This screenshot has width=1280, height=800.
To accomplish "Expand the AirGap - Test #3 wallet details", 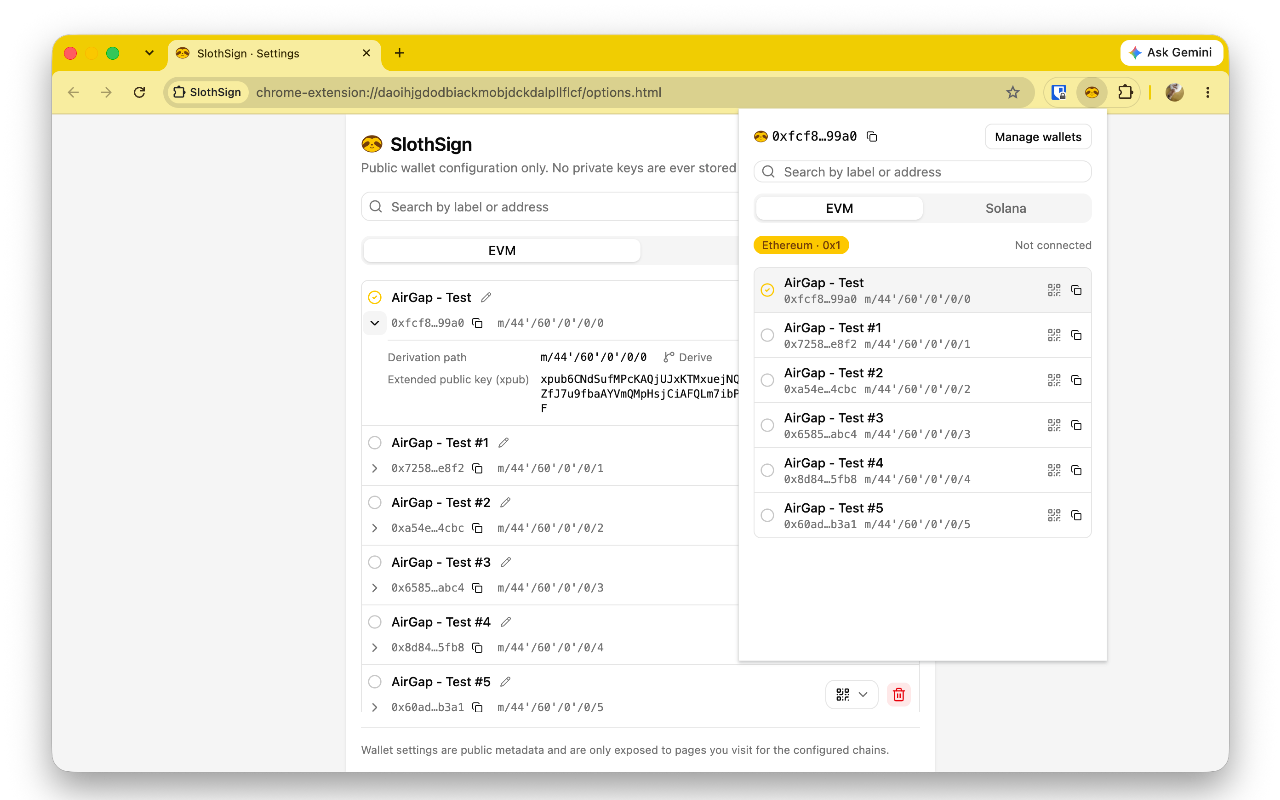I will [375, 588].
